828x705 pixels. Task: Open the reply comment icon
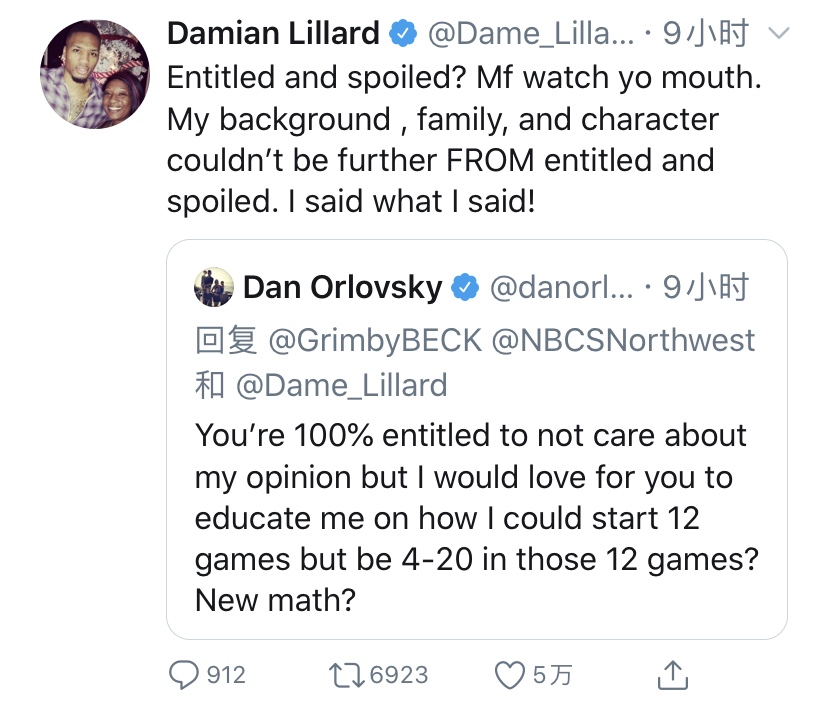coord(183,675)
